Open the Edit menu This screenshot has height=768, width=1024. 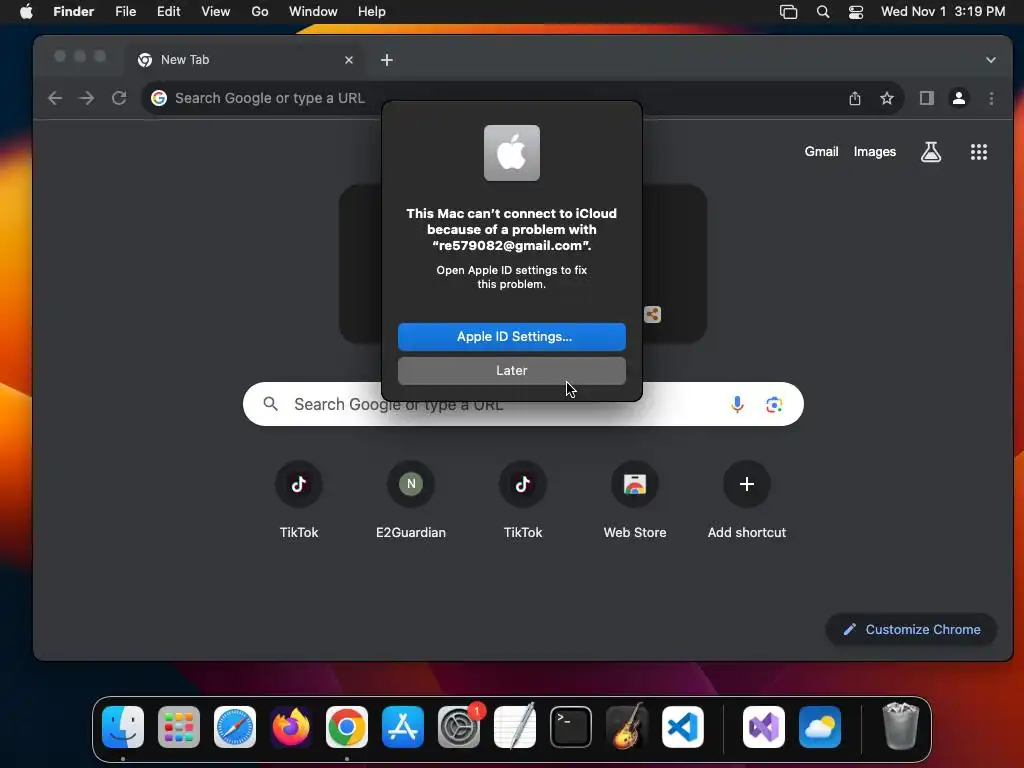coord(168,12)
